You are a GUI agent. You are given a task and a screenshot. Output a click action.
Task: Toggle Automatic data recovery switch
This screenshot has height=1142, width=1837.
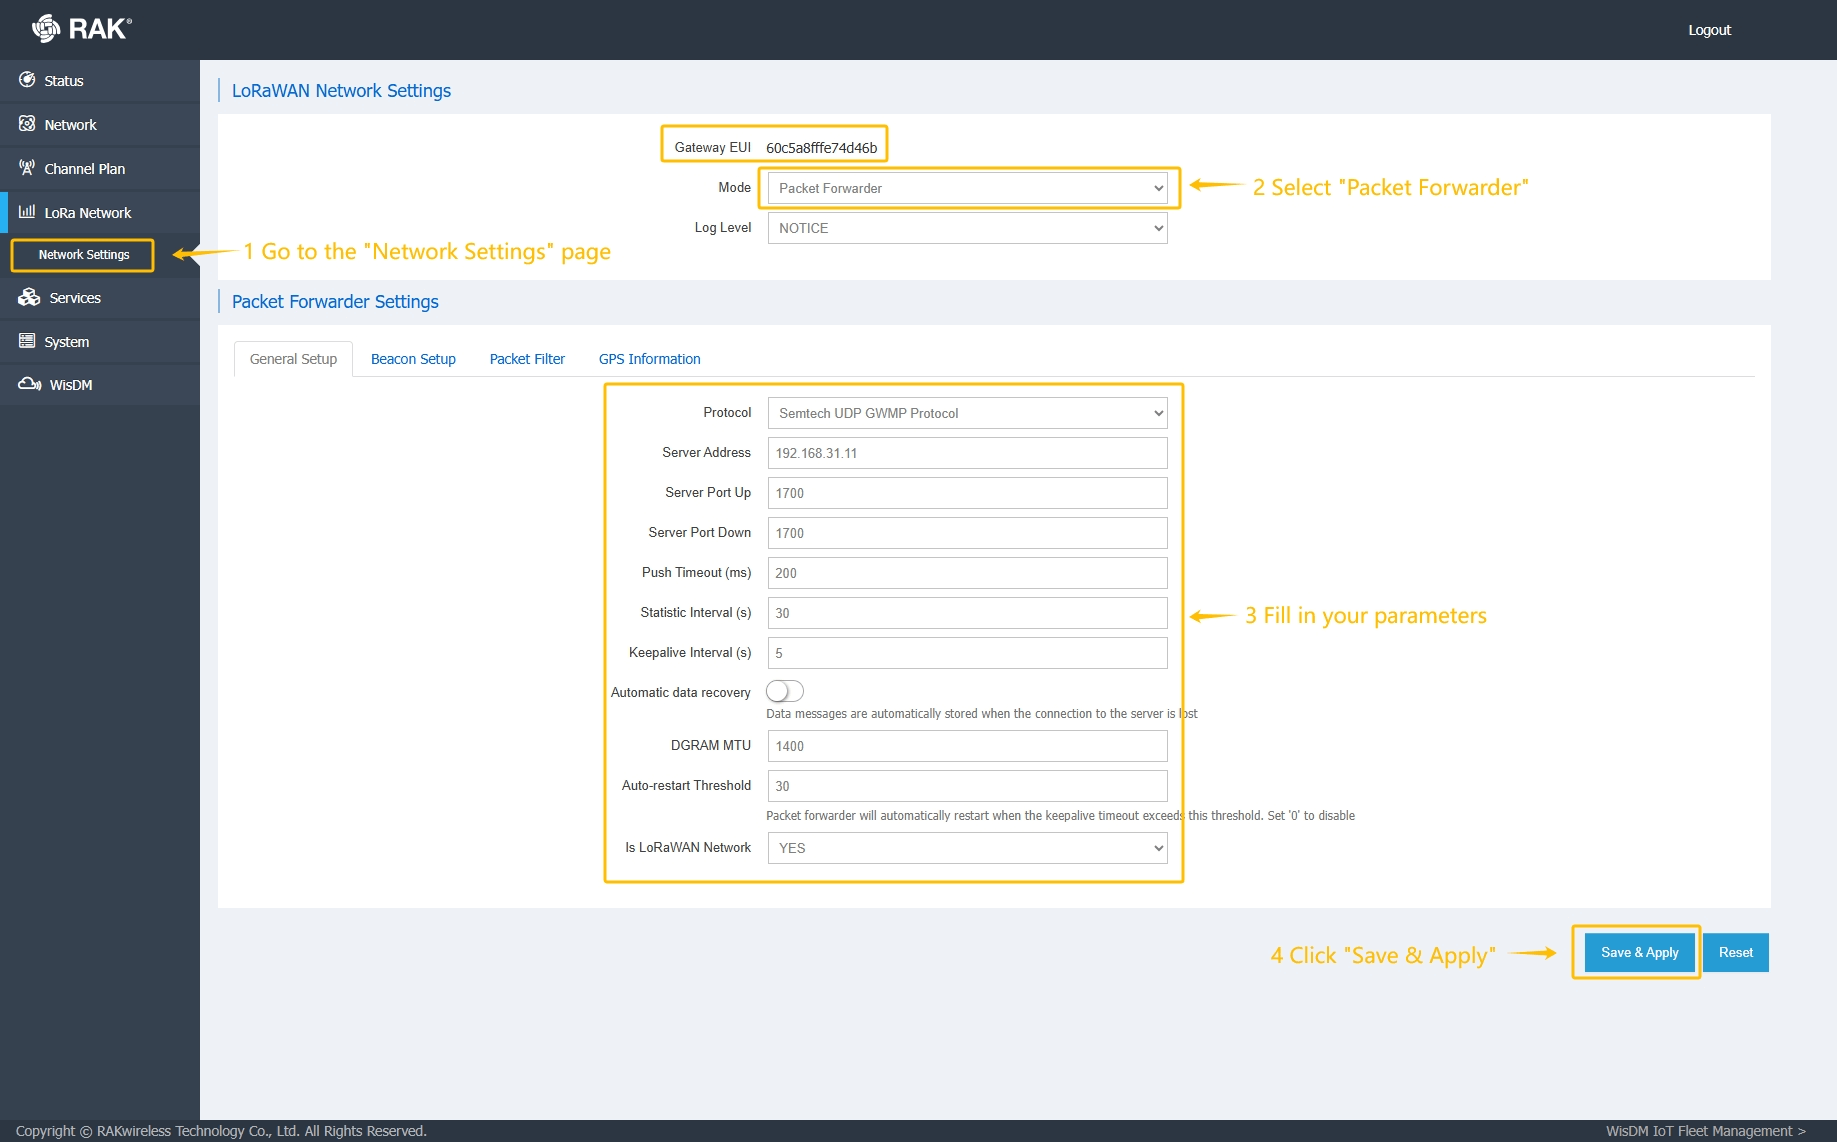784,692
